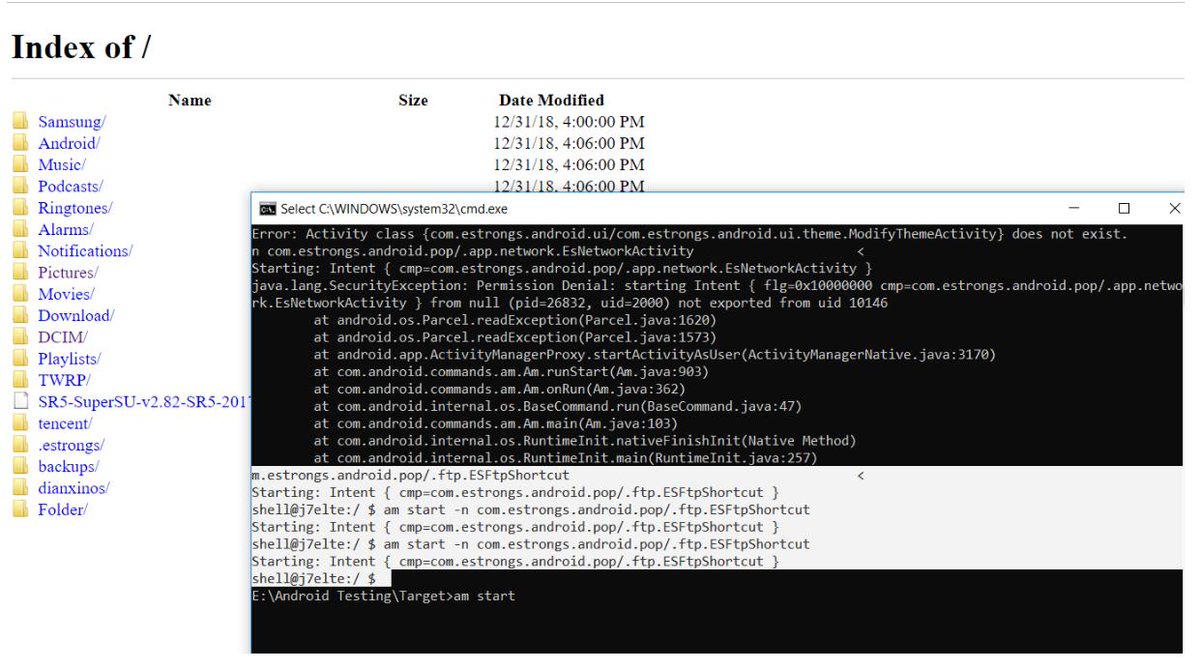The width and height of the screenshot is (1200, 669).
Task: Click the BaseCommand.run stack trace line
Action: (x=557, y=406)
